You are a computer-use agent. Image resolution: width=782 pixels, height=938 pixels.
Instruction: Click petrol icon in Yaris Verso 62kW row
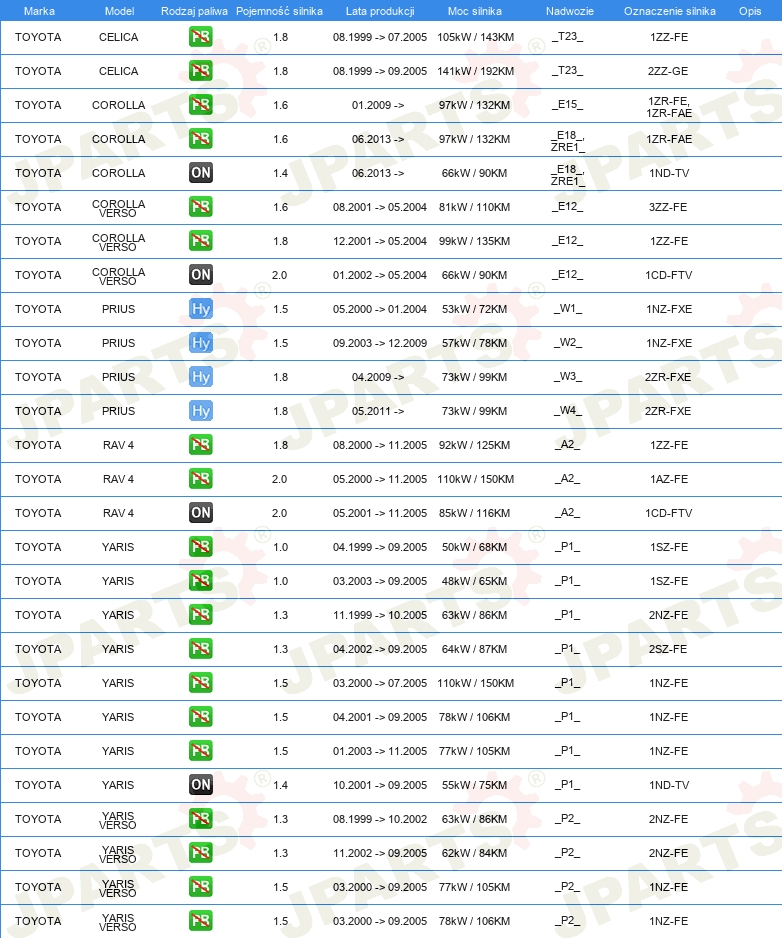200,853
